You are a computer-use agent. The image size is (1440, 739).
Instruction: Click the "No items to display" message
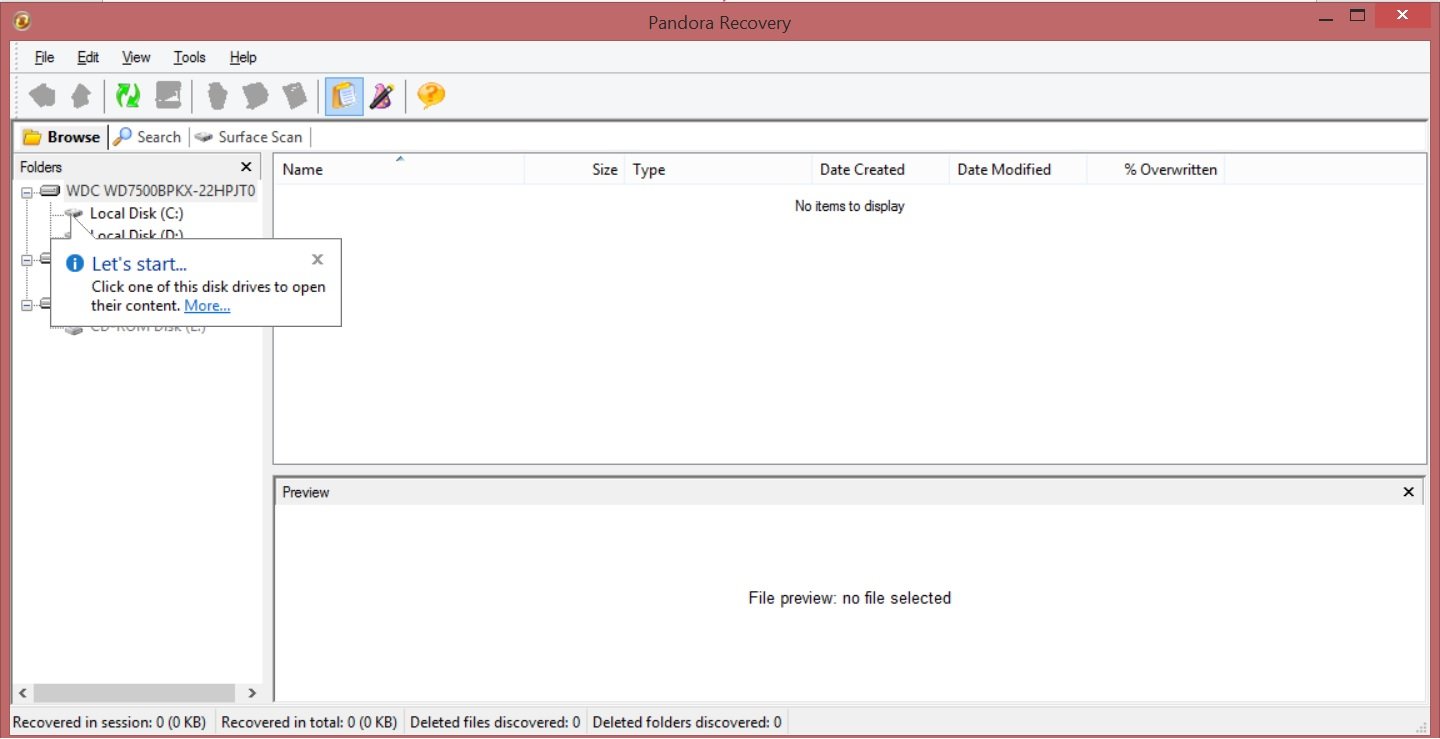850,206
